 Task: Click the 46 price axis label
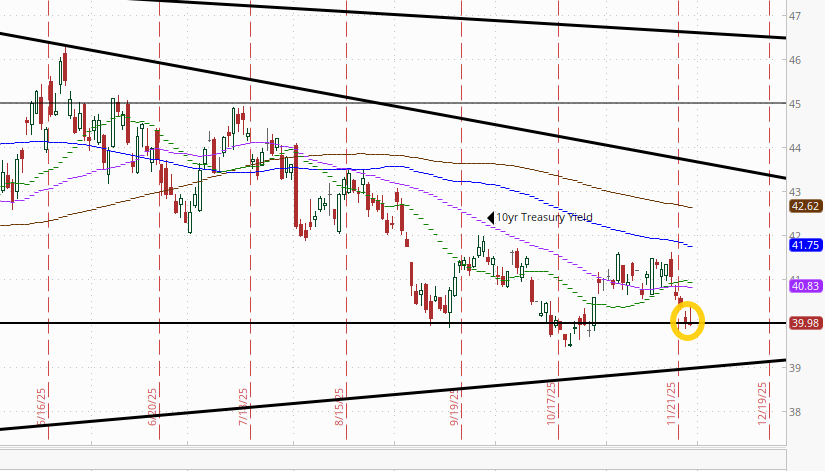point(794,60)
